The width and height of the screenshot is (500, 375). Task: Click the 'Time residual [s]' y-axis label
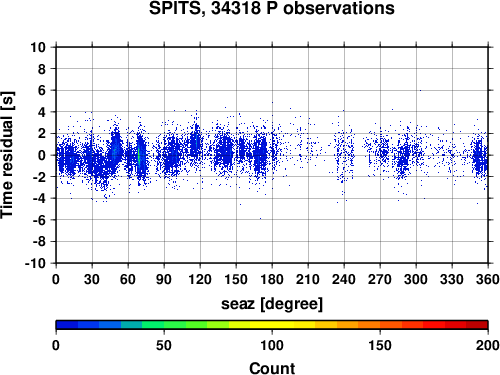(8, 155)
